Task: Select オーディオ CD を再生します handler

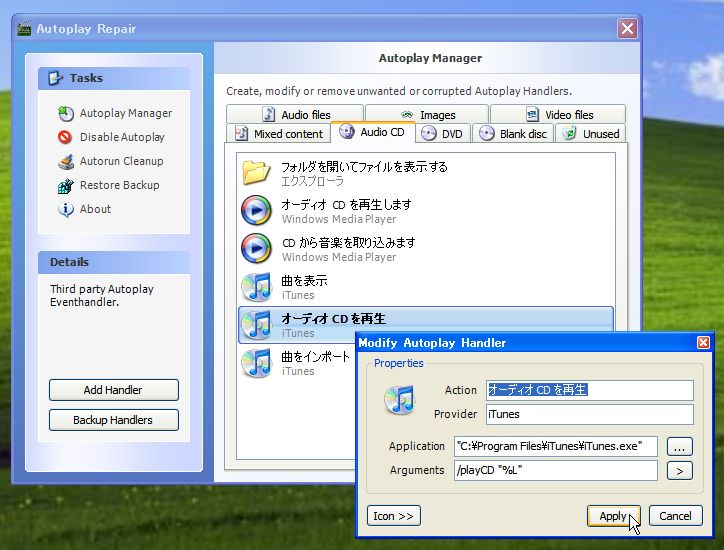Action: coord(426,211)
